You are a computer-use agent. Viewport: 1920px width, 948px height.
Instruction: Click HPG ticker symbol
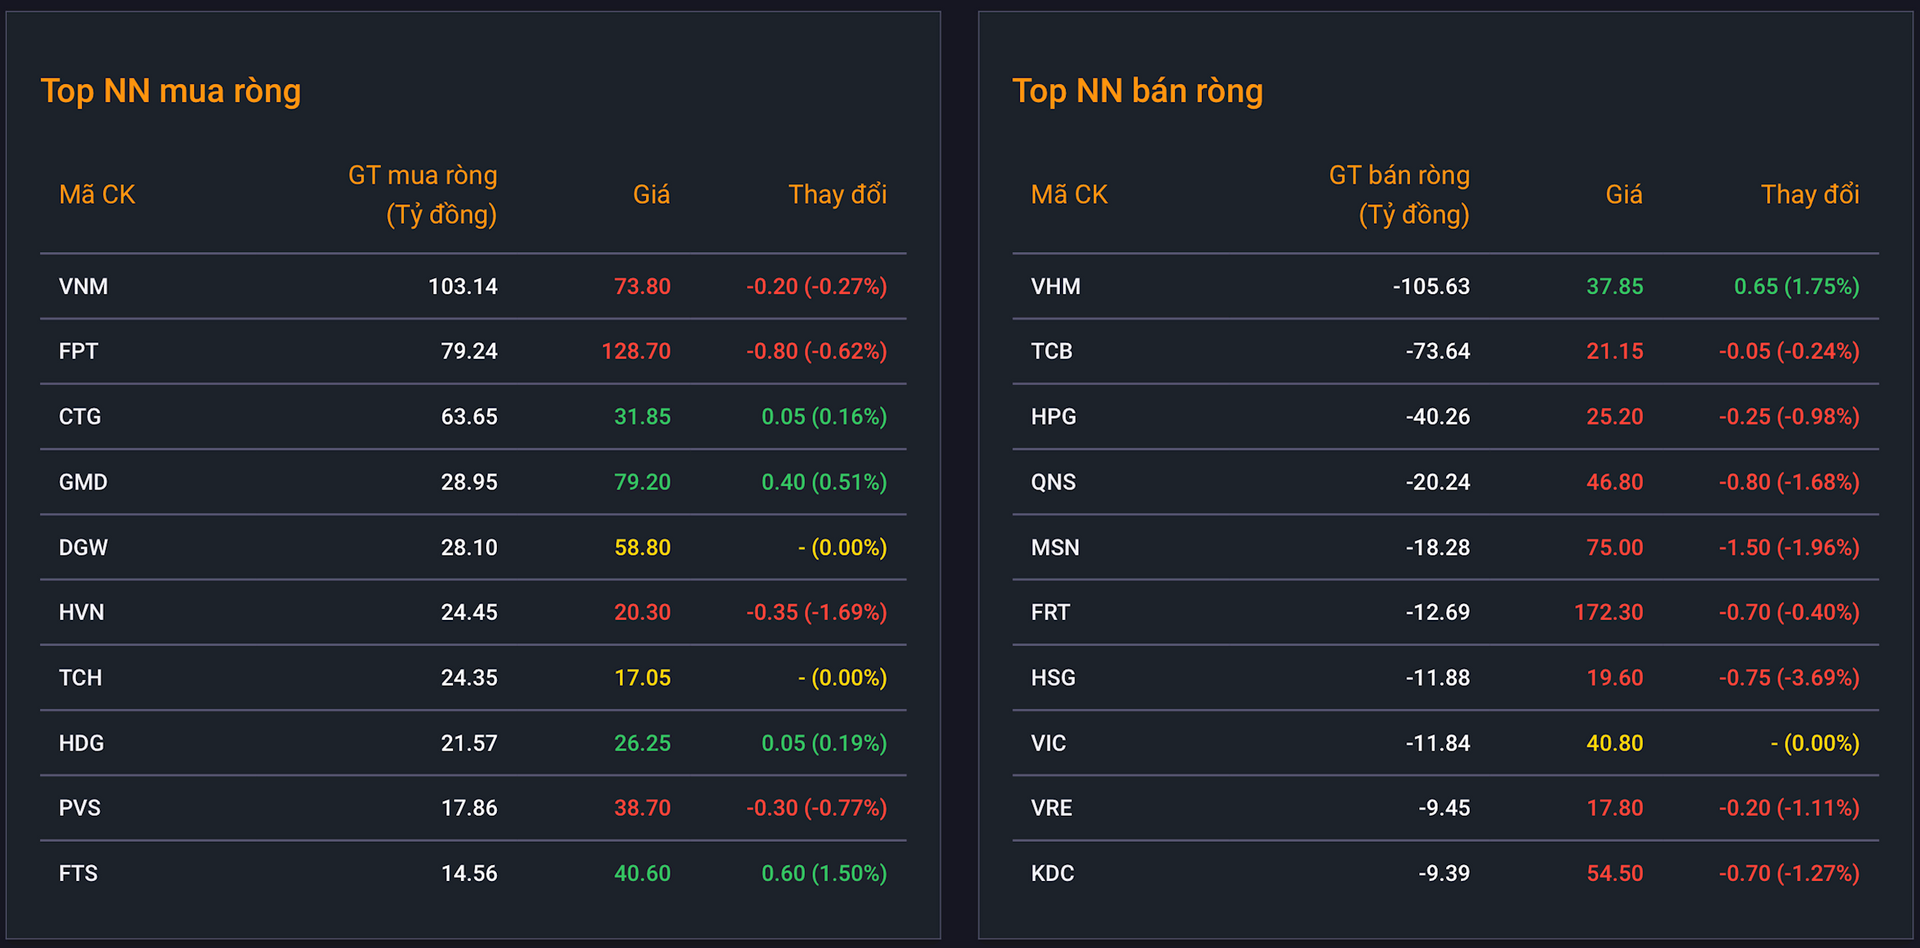coord(1054,417)
